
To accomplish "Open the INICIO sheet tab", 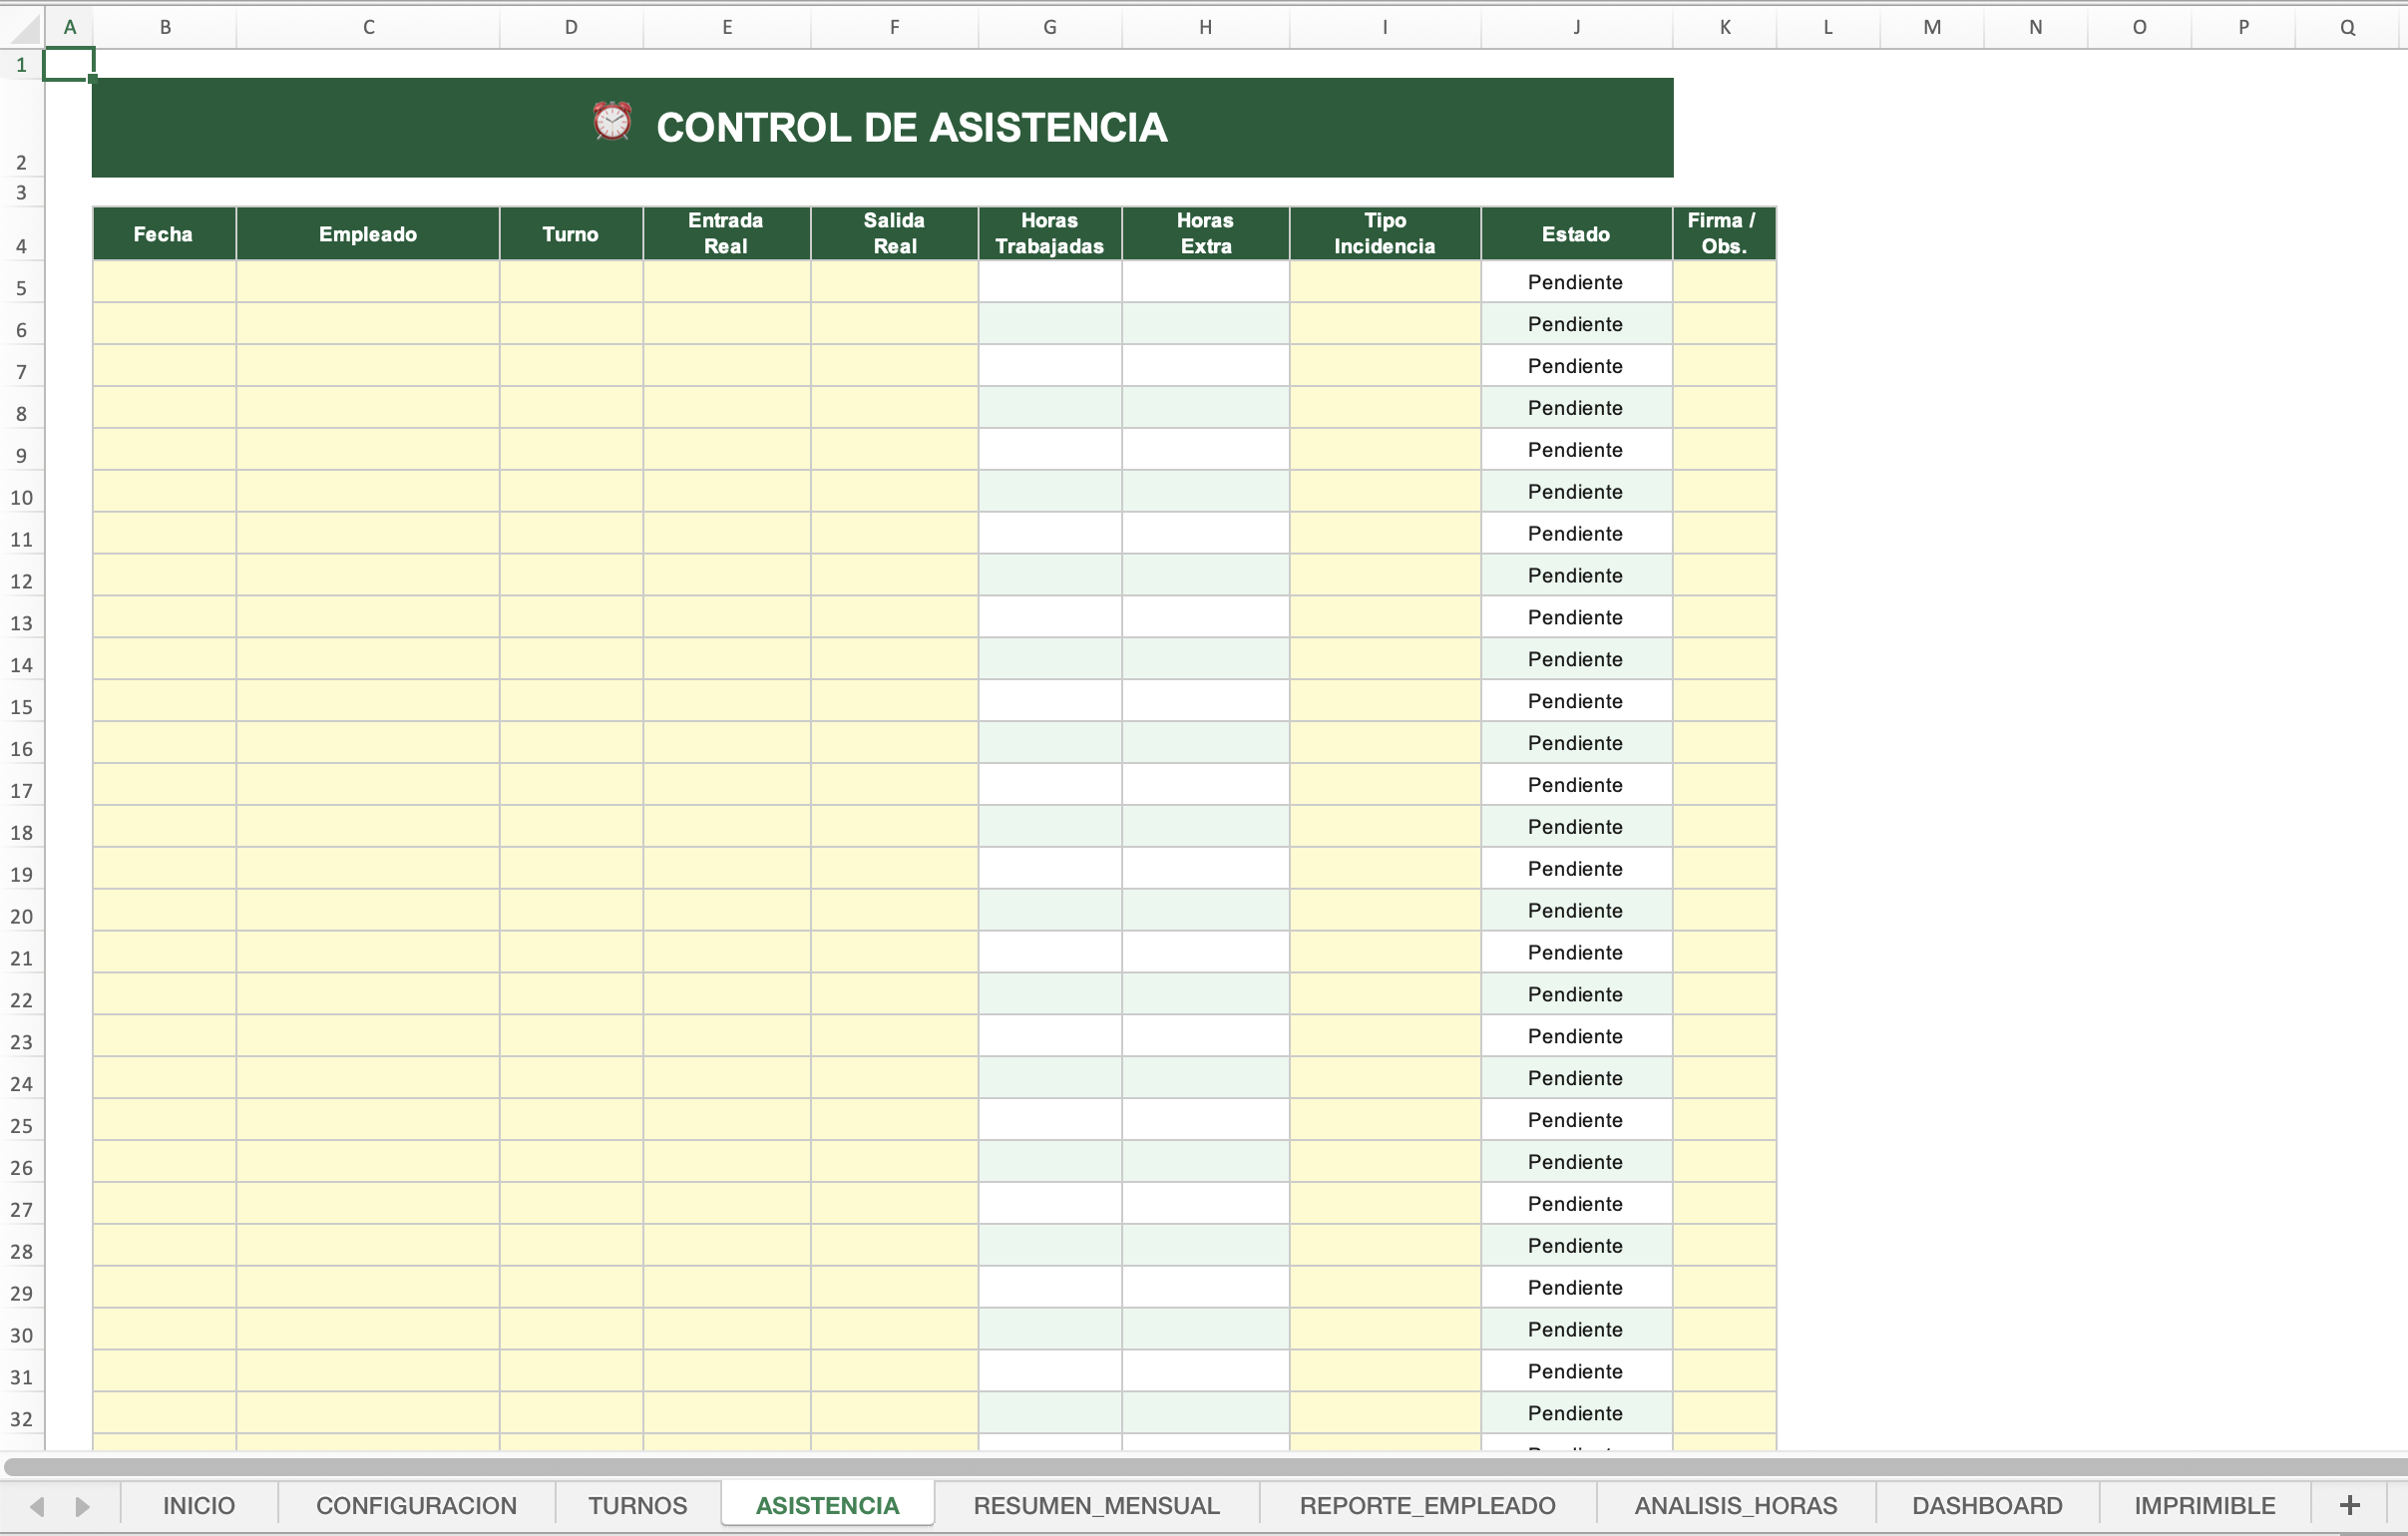I will point(198,1505).
